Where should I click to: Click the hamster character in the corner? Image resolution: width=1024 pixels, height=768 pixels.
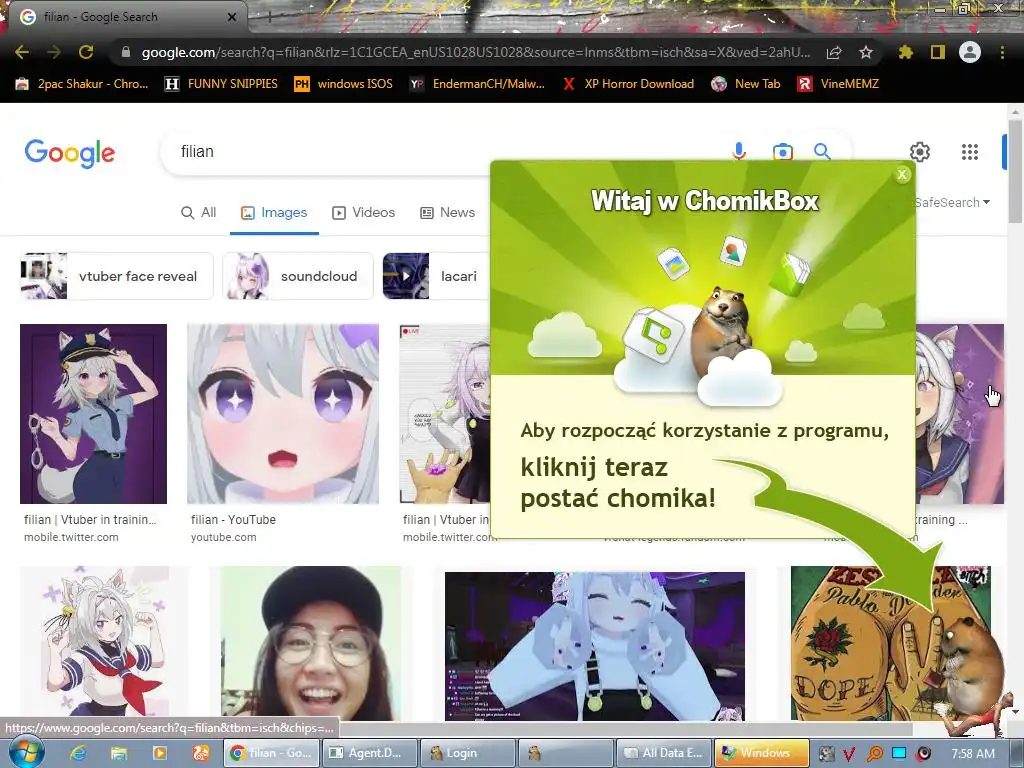(972, 666)
